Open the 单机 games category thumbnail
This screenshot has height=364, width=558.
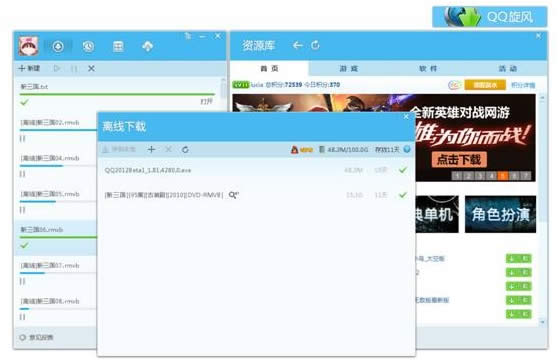[437, 214]
